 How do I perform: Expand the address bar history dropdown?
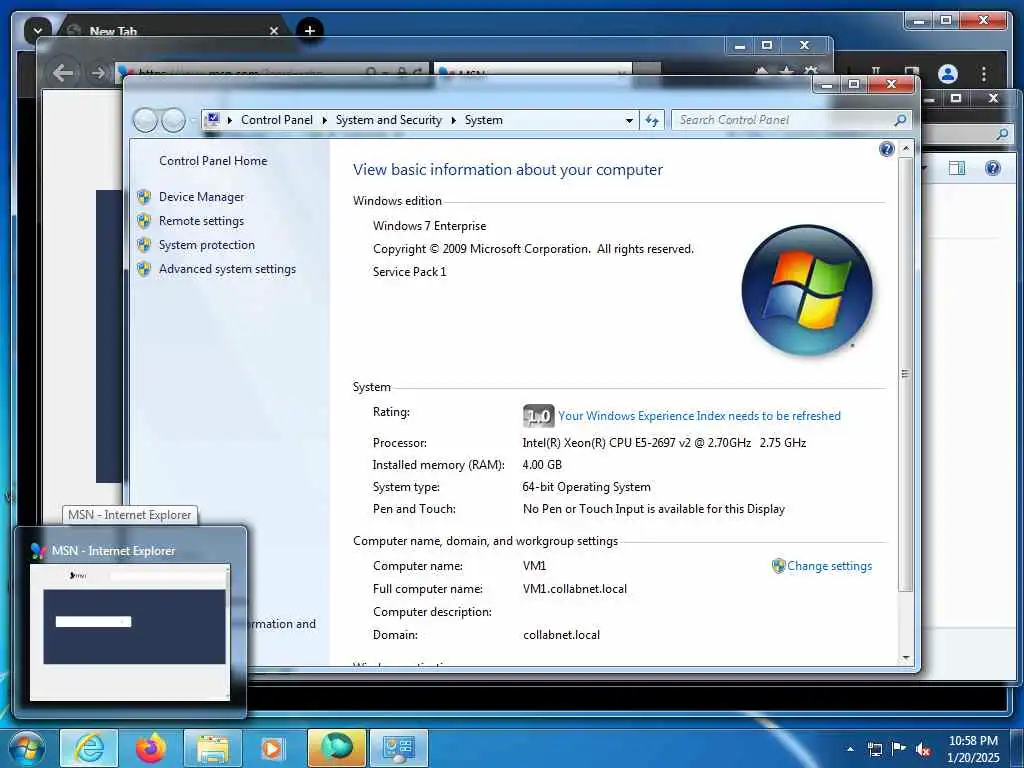[629, 120]
